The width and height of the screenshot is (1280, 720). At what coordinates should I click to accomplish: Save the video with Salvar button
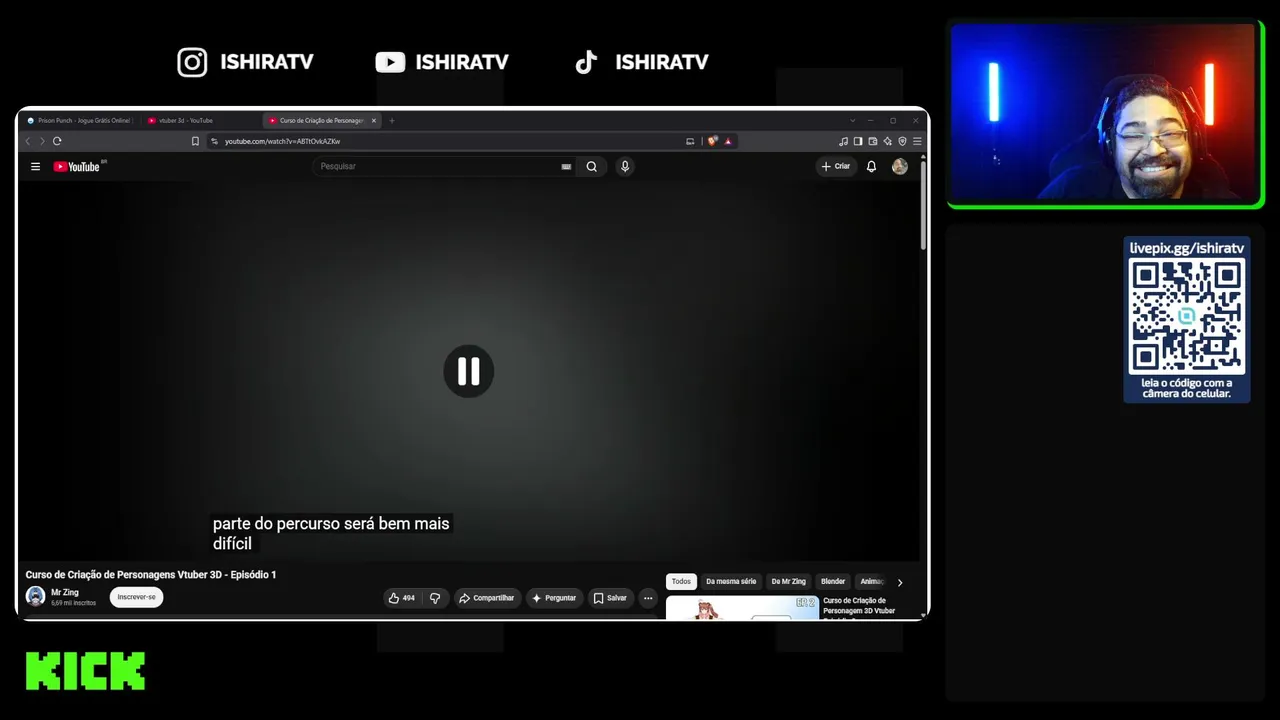pyautogui.click(x=611, y=598)
